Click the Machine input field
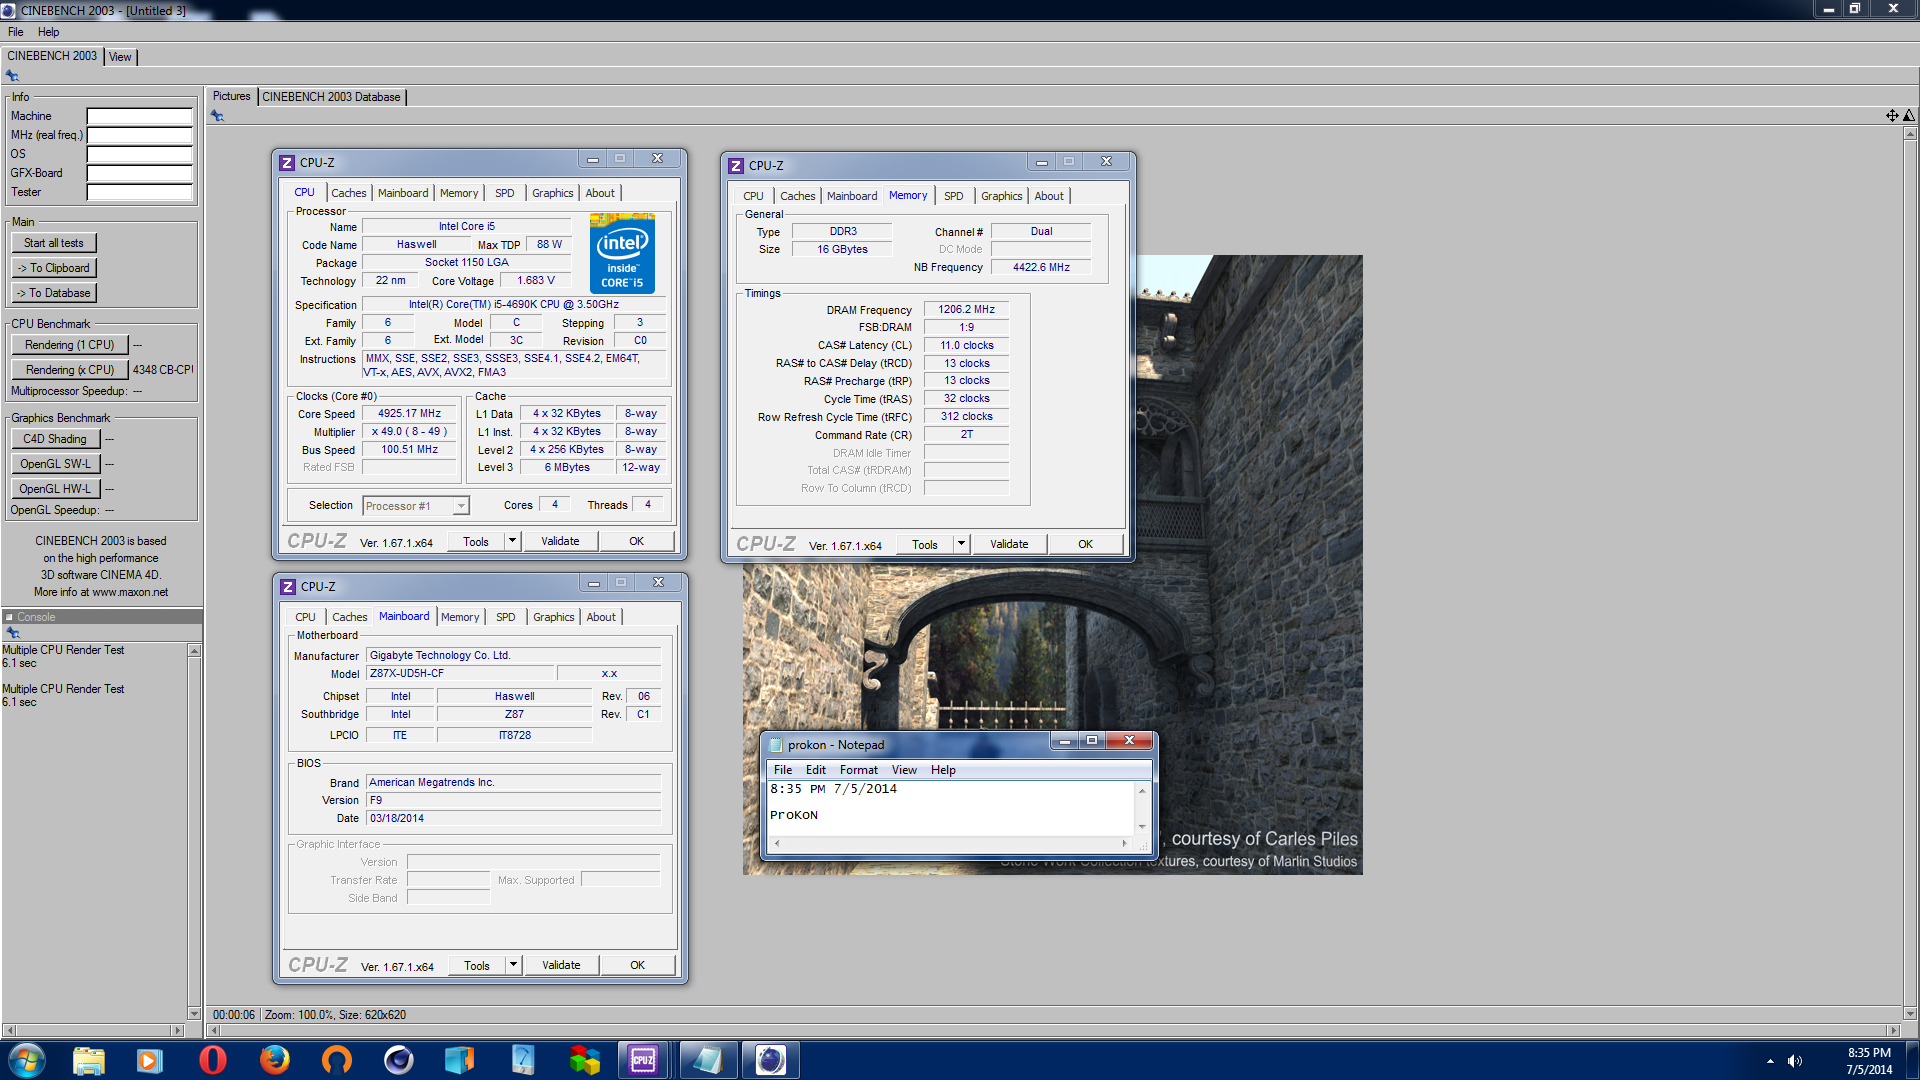 pyautogui.click(x=139, y=116)
